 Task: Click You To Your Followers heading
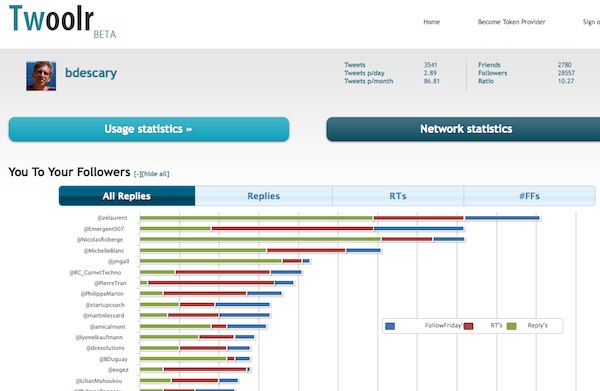(69, 172)
